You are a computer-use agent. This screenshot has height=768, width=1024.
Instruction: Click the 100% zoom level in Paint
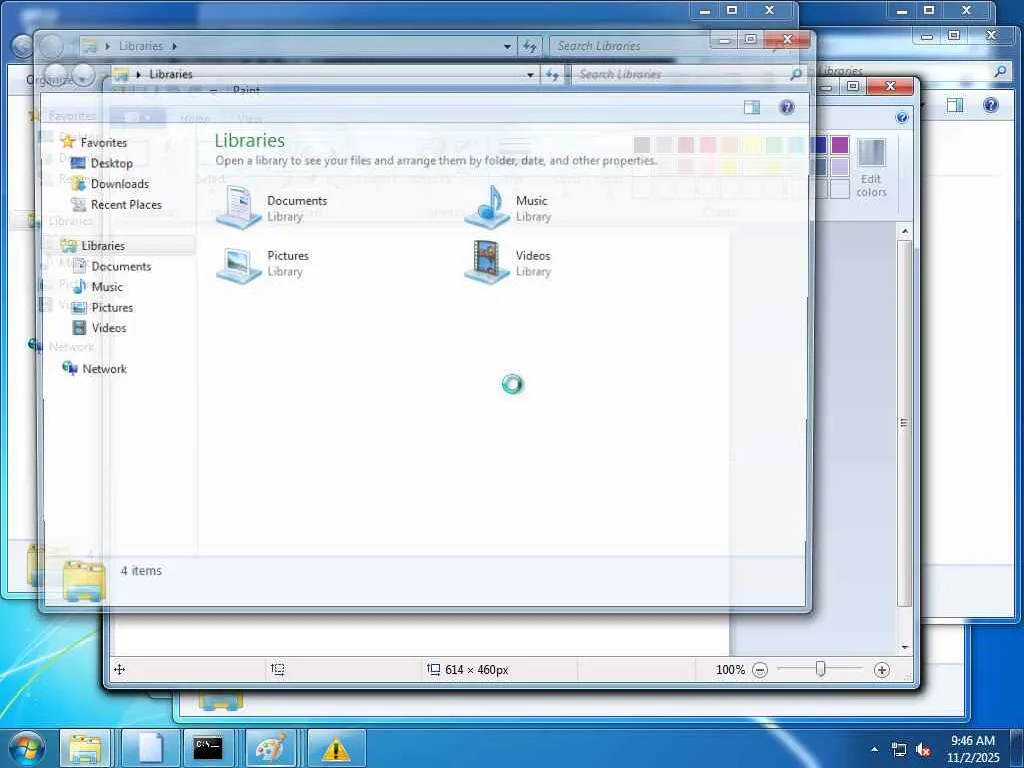730,670
